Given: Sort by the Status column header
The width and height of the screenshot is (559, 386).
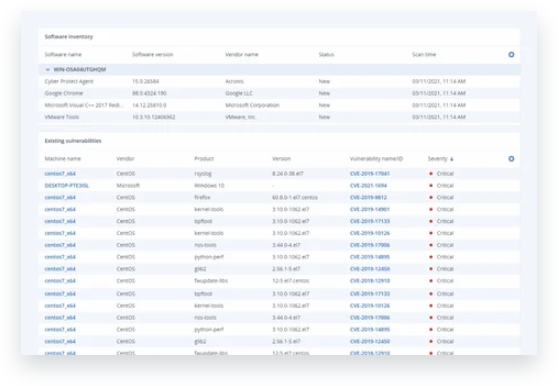Looking at the screenshot, I should [326, 55].
